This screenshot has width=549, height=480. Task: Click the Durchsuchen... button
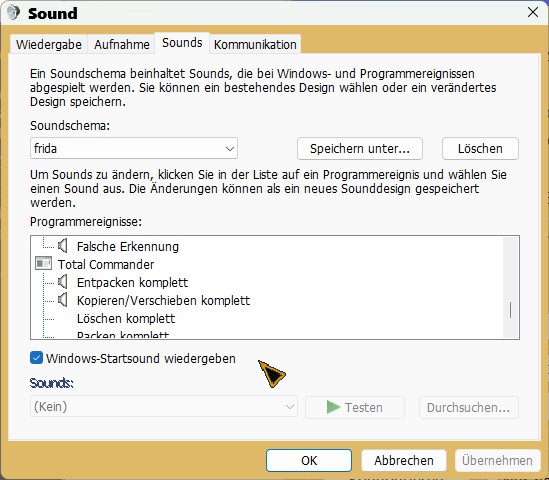(x=468, y=408)
